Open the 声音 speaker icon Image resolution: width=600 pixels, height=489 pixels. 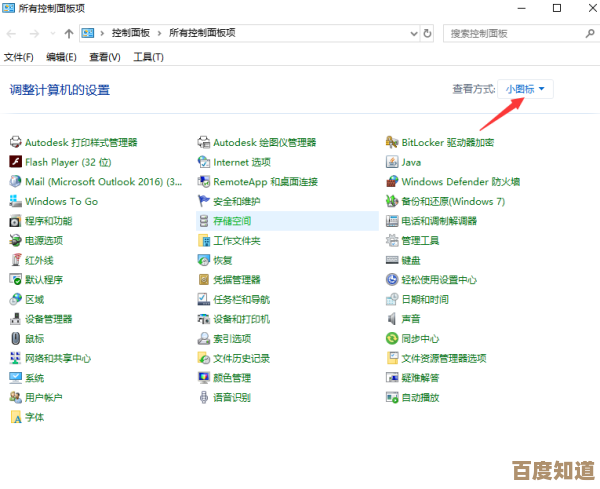click(393, 319)
